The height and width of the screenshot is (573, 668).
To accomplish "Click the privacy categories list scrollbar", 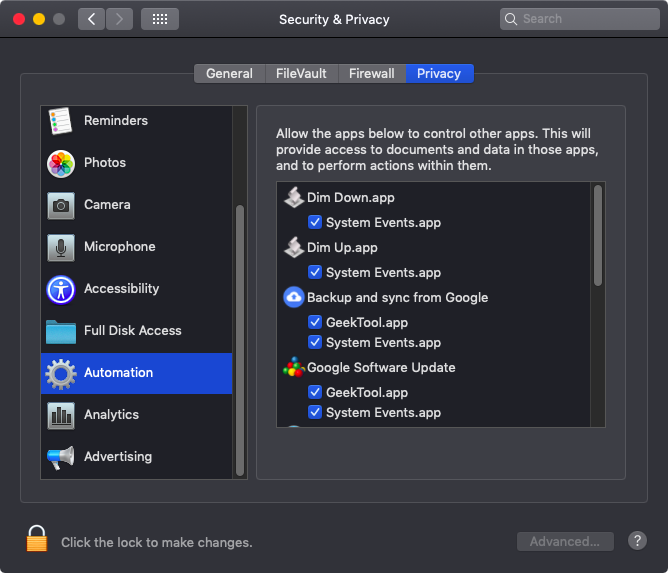I will (240, 341).
